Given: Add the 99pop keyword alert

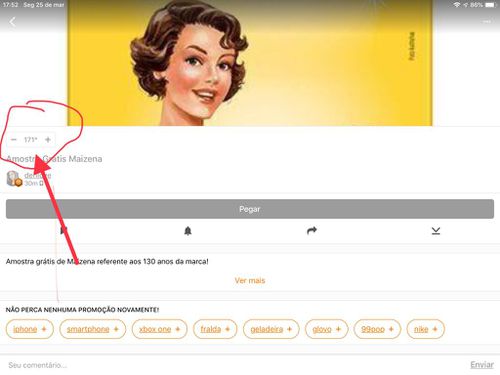Looking at the screenshot, I should click(377, 329).
